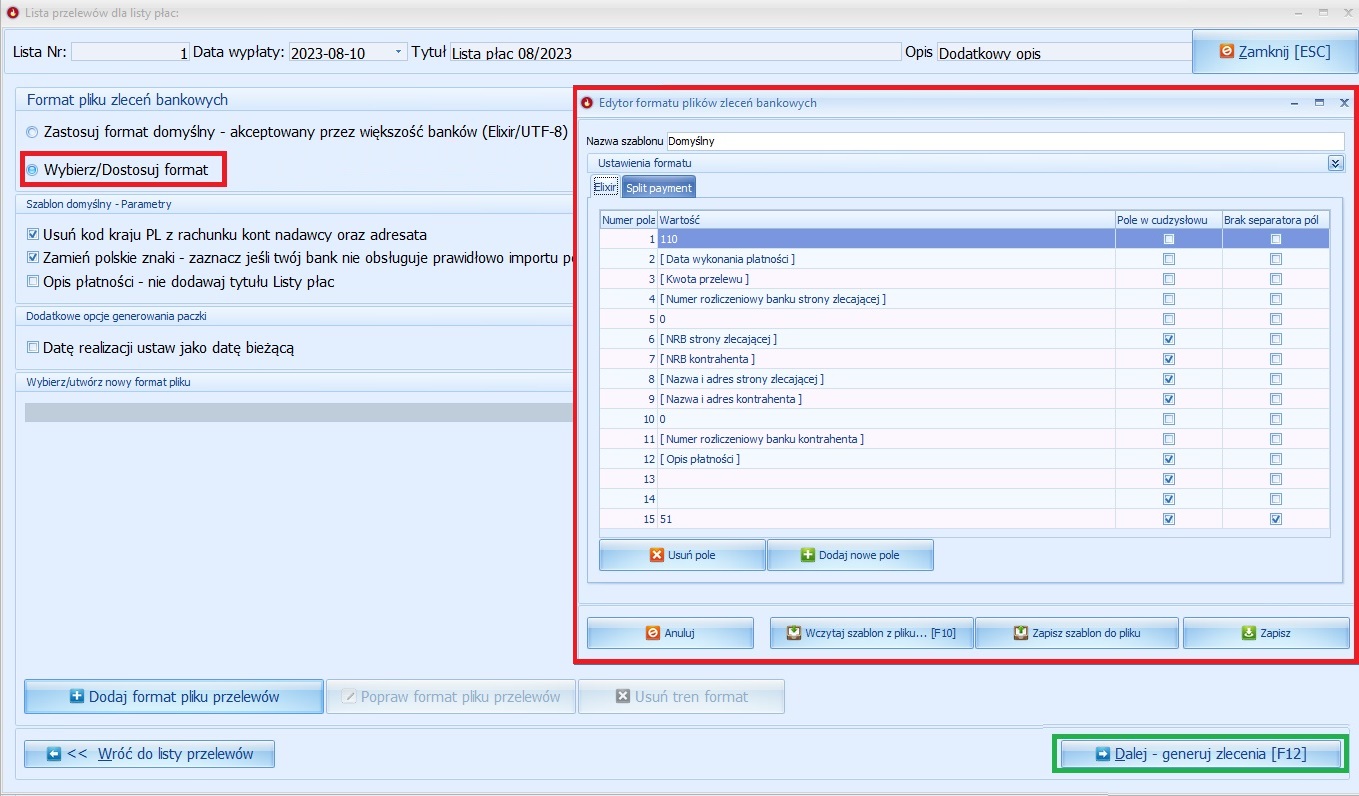
Task: Click the Pole w cudzysłowu column header
Action: 1168,219
